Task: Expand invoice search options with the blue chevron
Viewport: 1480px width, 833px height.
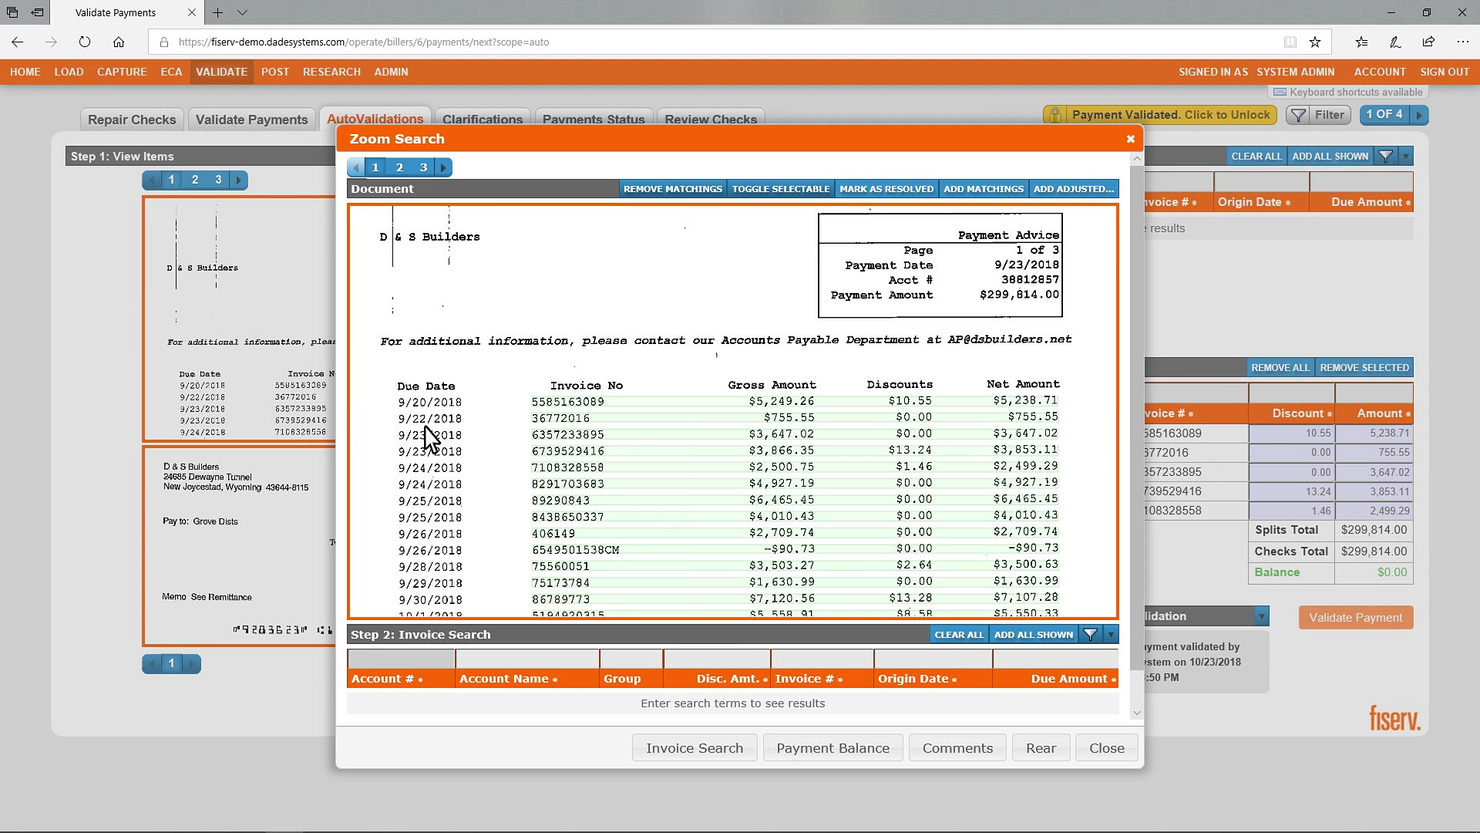Action: pos(1110,634)
